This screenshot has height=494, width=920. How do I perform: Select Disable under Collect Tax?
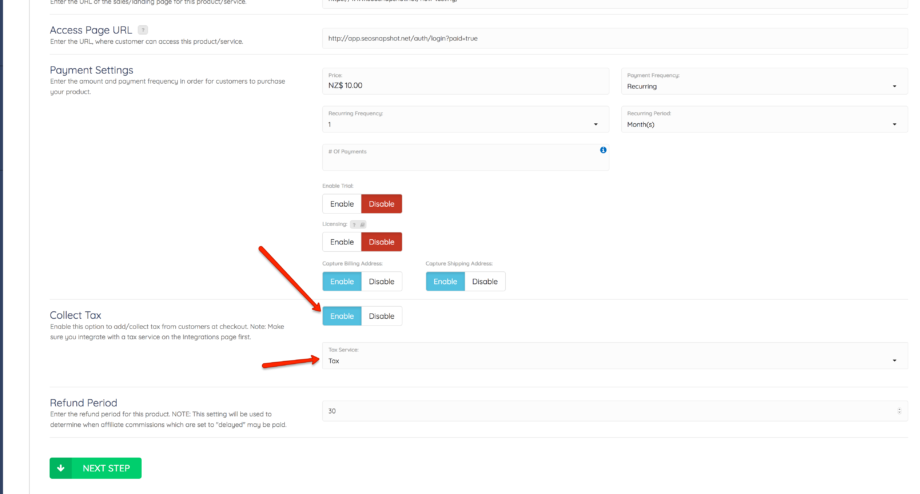point(381,316)
